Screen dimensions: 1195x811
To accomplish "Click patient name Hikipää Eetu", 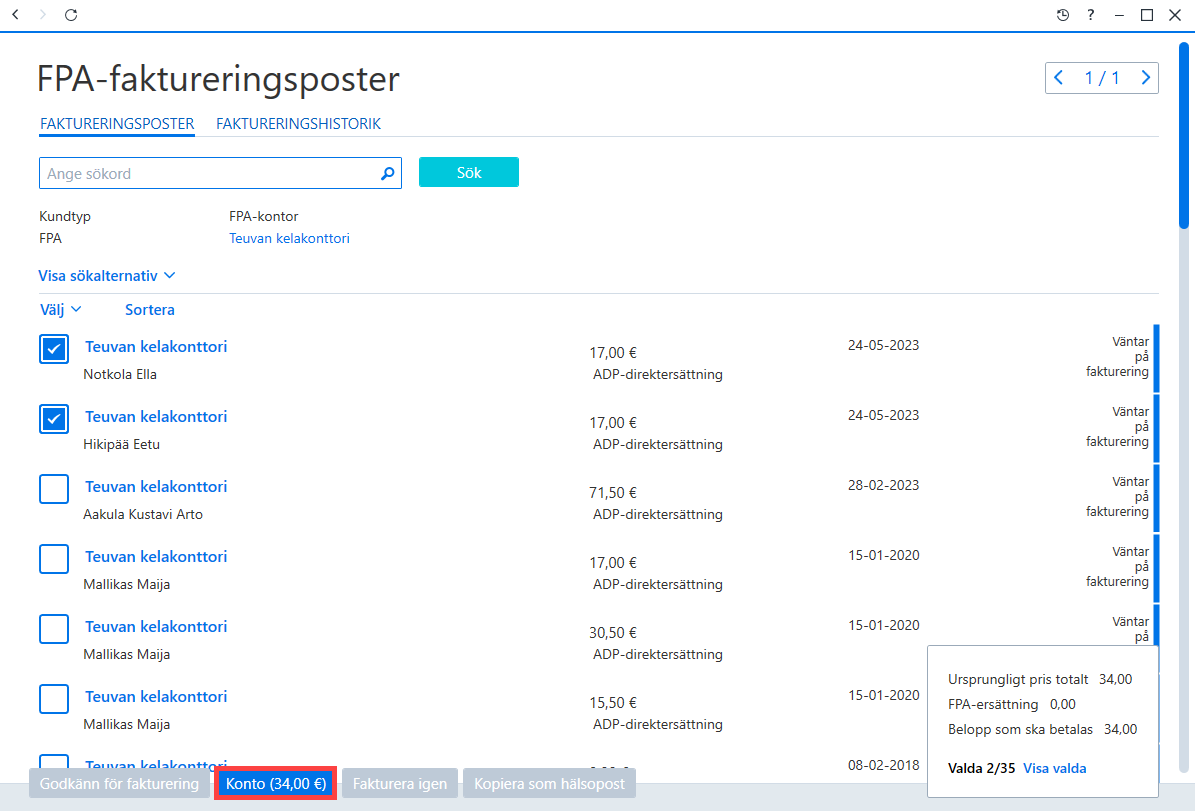I will coord(122,444).
